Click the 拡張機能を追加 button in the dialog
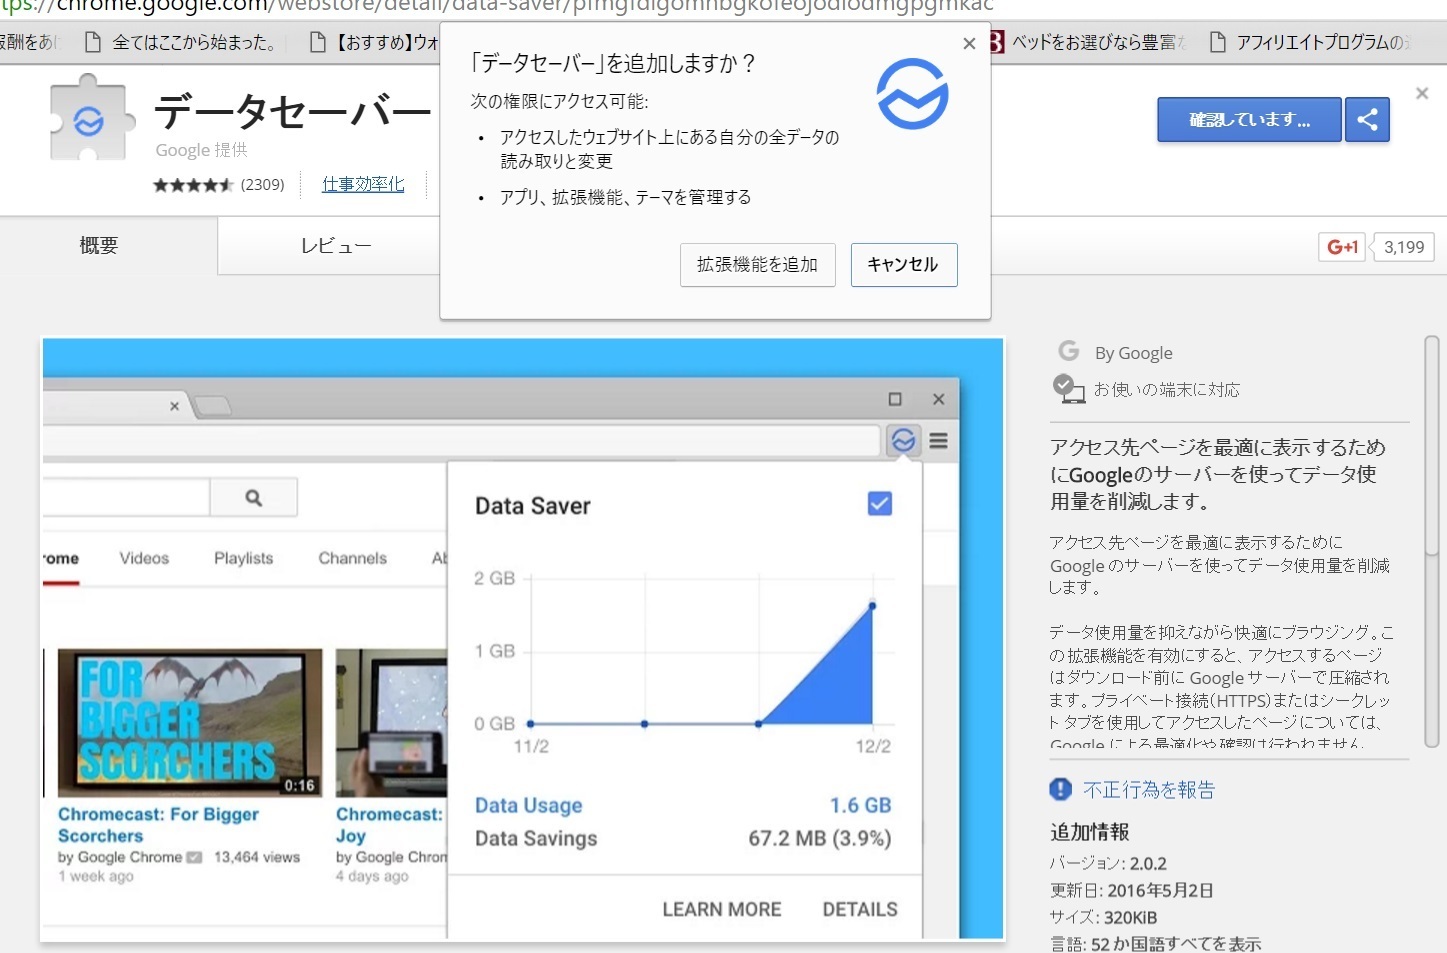1447x953 pixels. 757,265
